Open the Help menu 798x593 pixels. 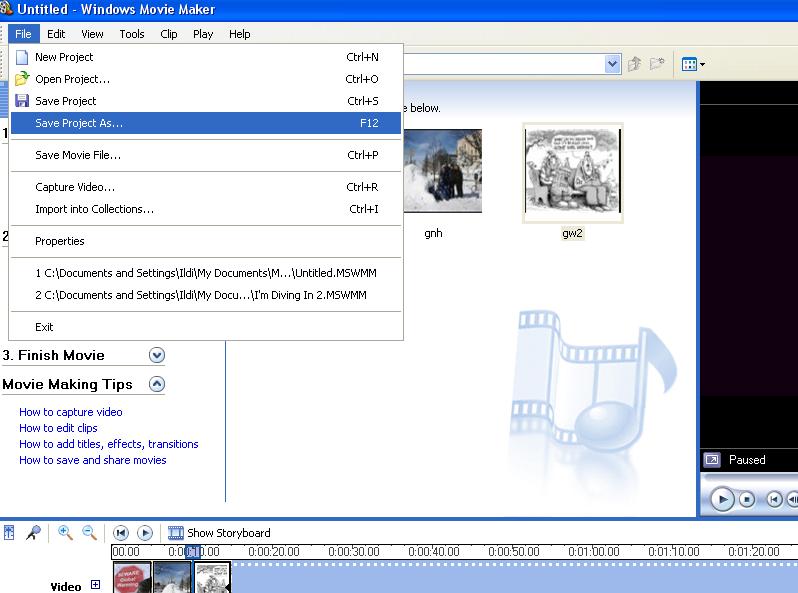pos(239,34)
